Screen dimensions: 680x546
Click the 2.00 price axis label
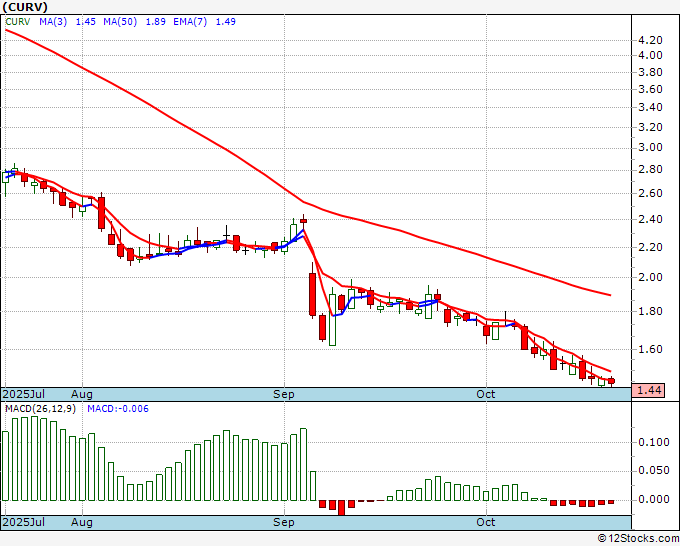(650, 277)
